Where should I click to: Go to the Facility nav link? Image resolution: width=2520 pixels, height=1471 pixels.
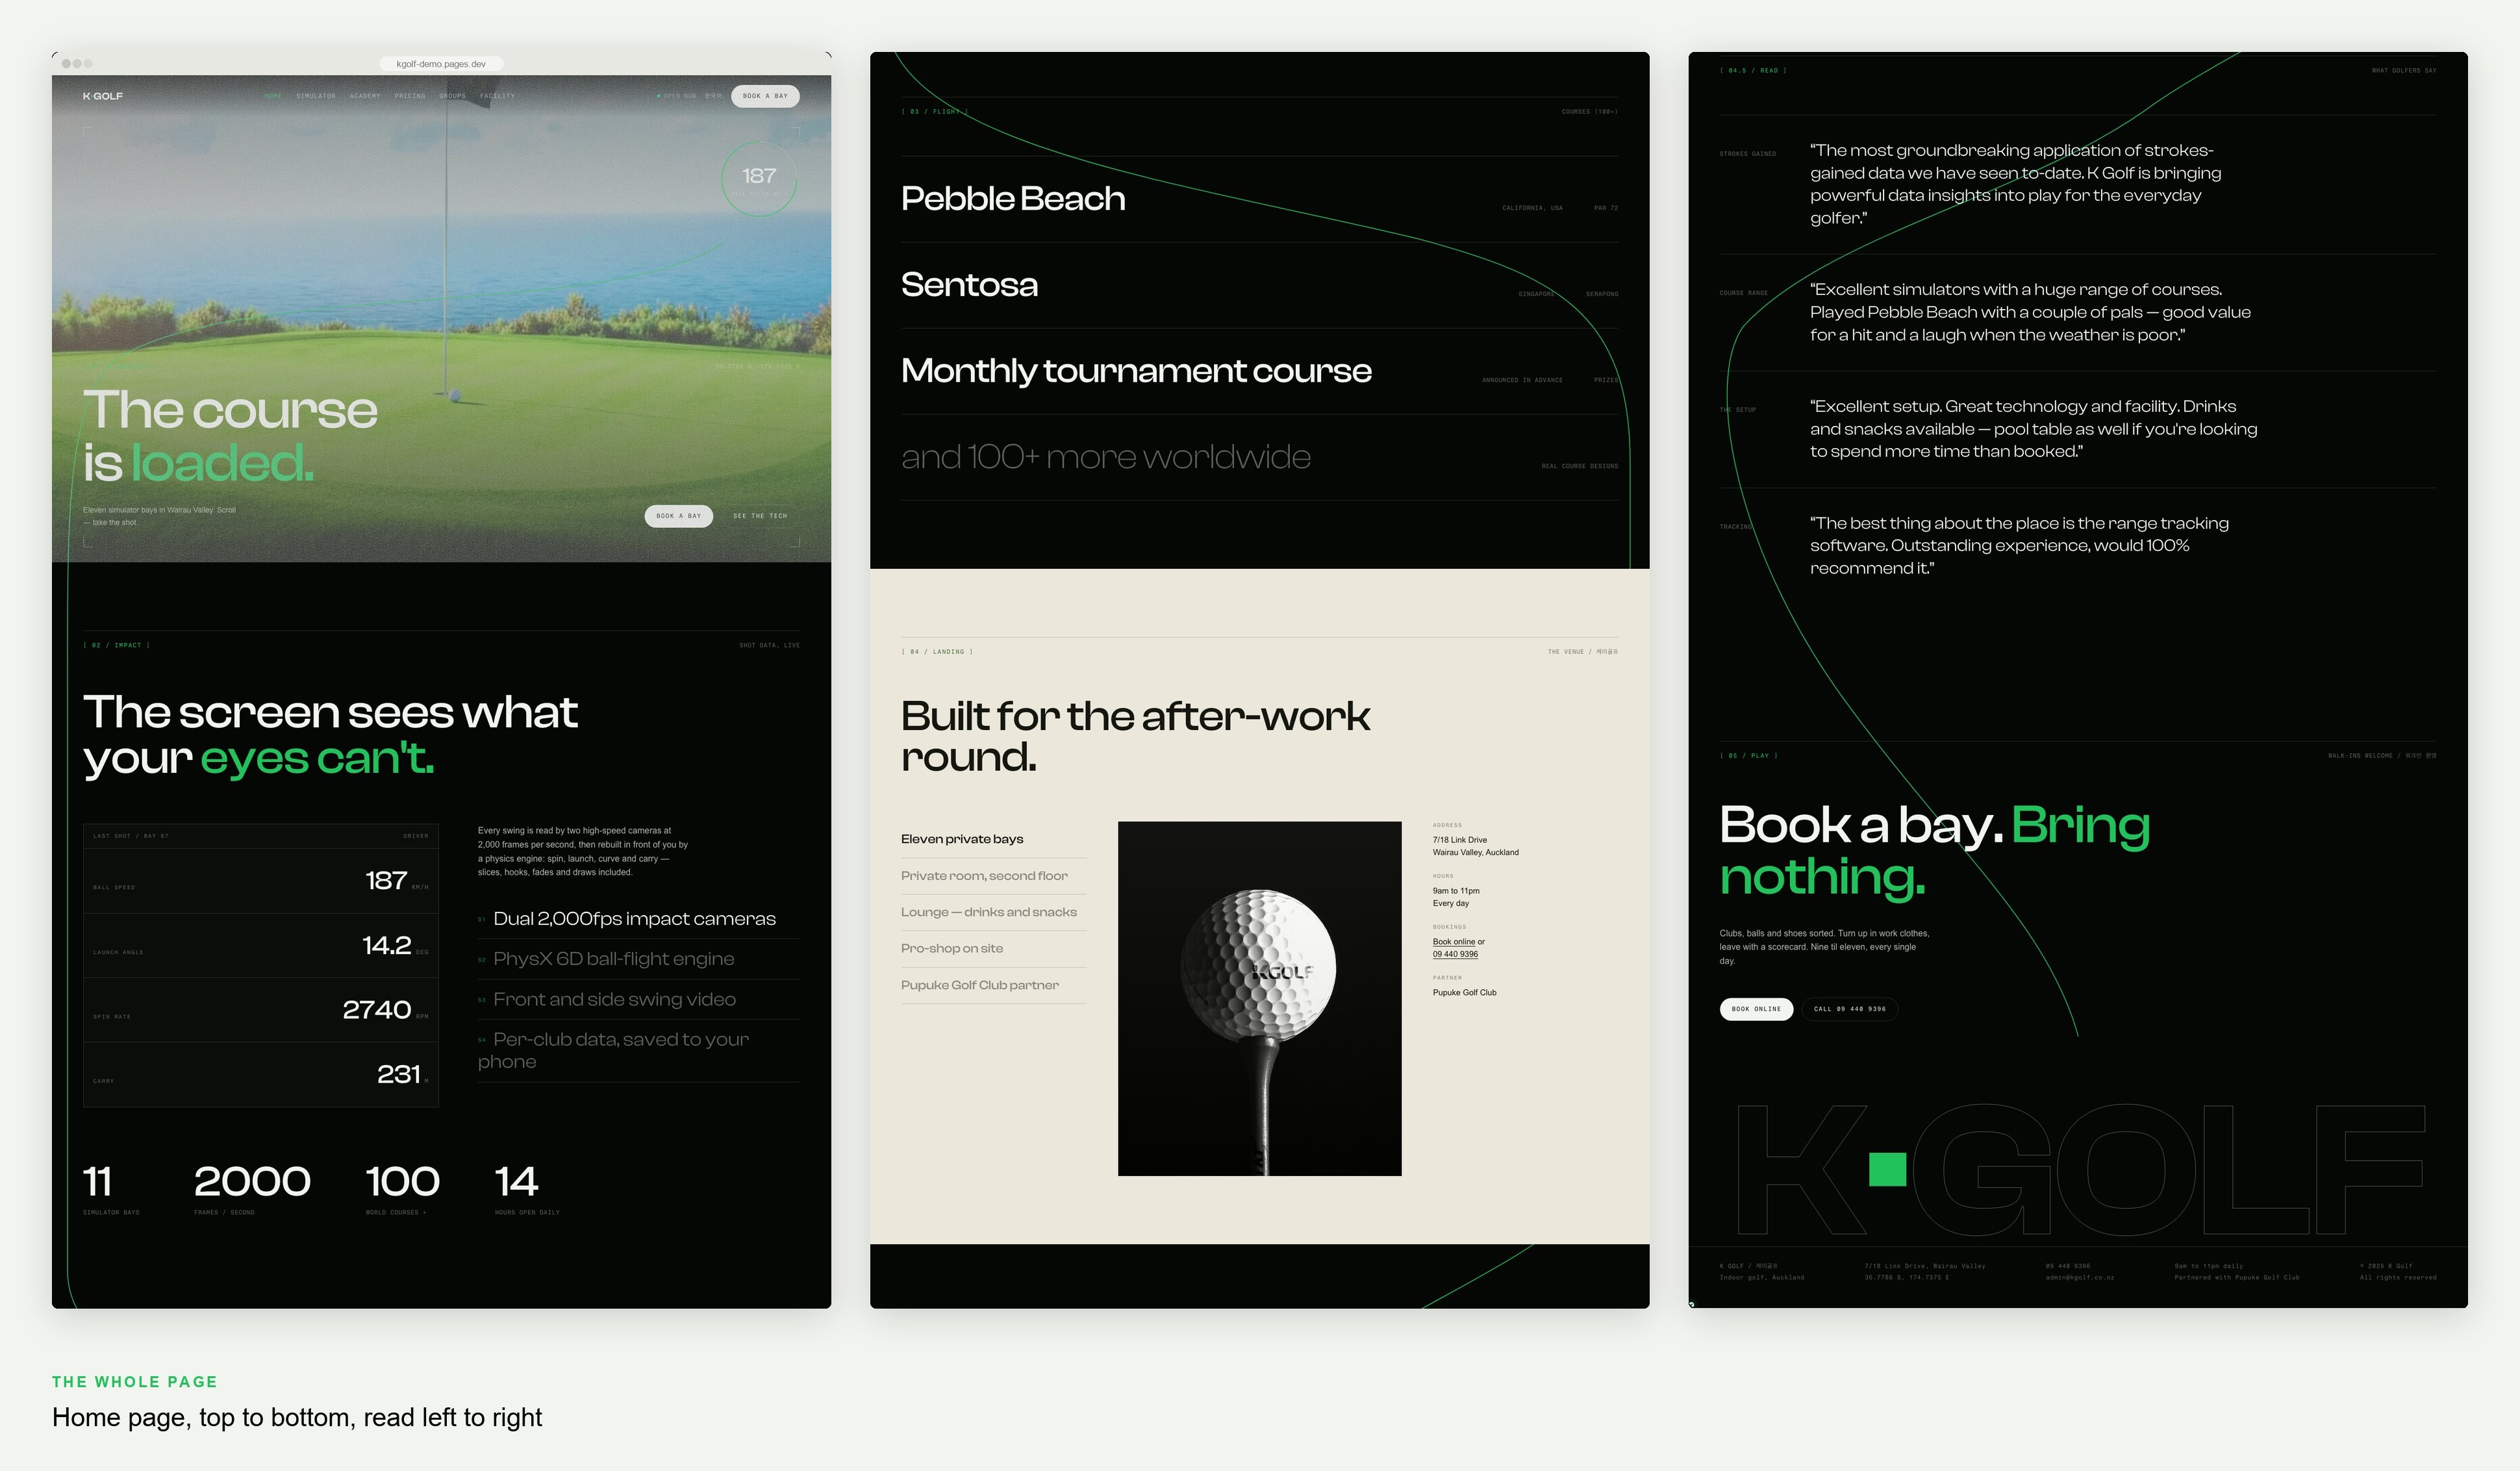pos(497,96)
